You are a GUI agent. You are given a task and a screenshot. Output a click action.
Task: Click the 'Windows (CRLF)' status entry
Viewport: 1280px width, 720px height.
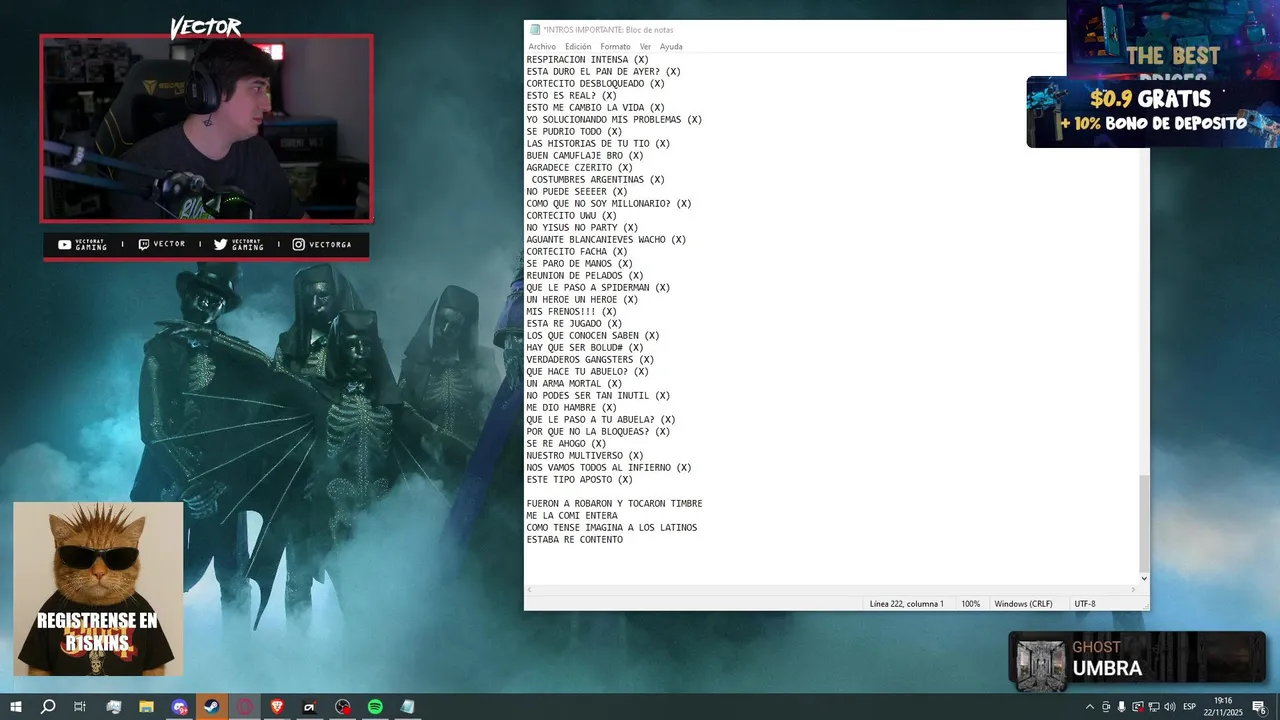pyautogui.click(x=1023, y=604)
